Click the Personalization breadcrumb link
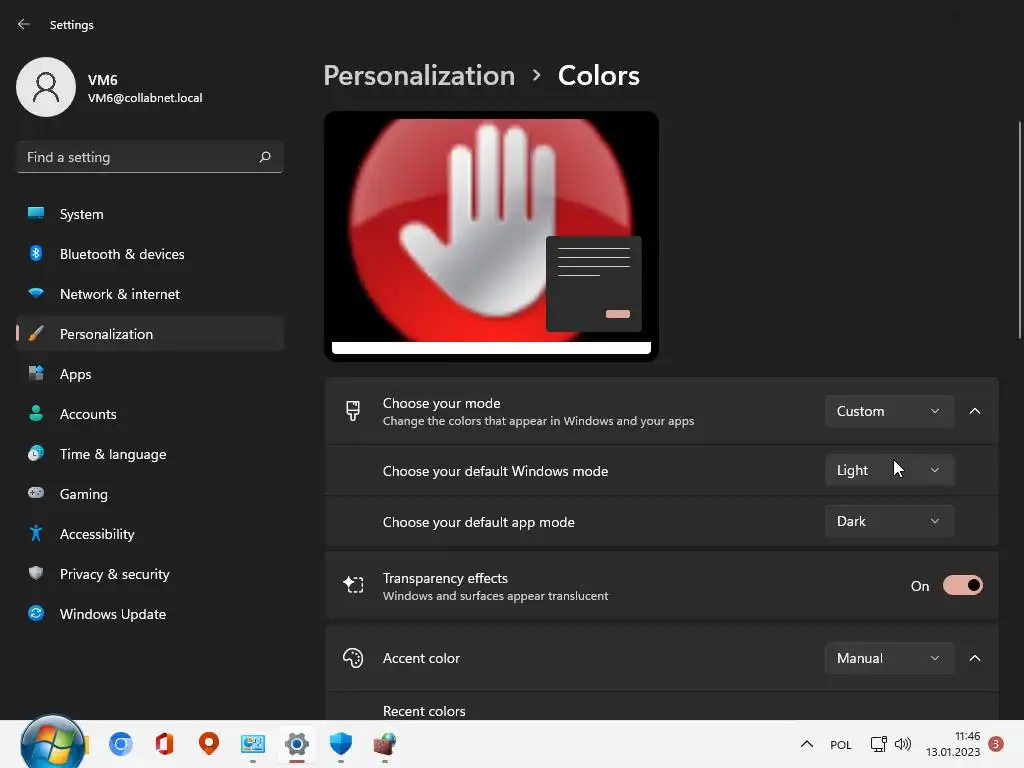Viewport: 1024px width, 768px height. click(x=419, y=75)
